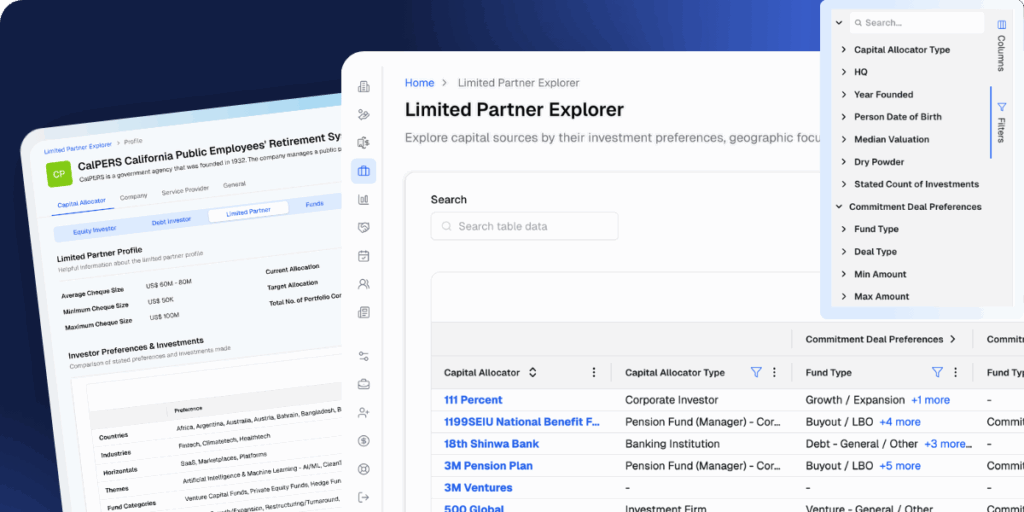Select the highlighted suitcase icon in sidebar
This screenshot has height=512, width=1024.
pyautogui.click(x=364, y=171)
